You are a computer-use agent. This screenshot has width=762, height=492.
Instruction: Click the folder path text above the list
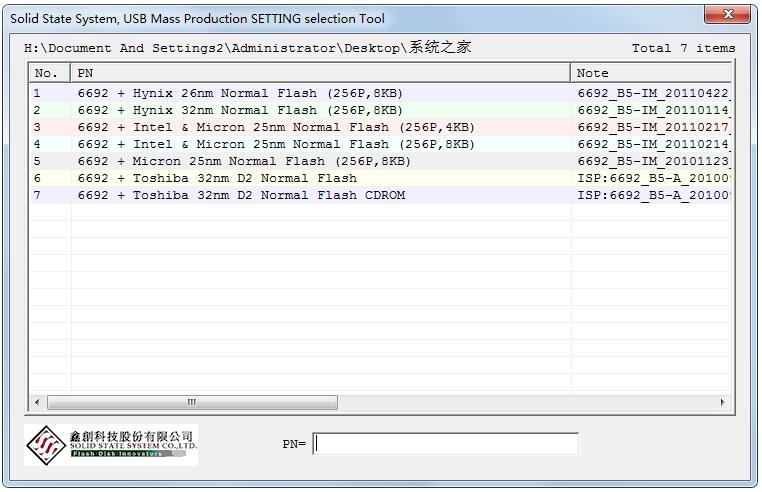[247, 48]
